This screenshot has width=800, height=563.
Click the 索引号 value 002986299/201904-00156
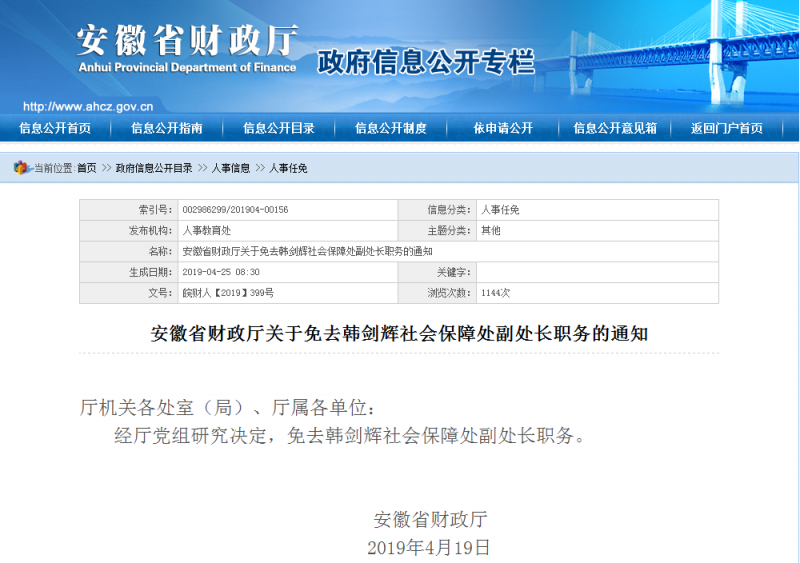[235, 210]
